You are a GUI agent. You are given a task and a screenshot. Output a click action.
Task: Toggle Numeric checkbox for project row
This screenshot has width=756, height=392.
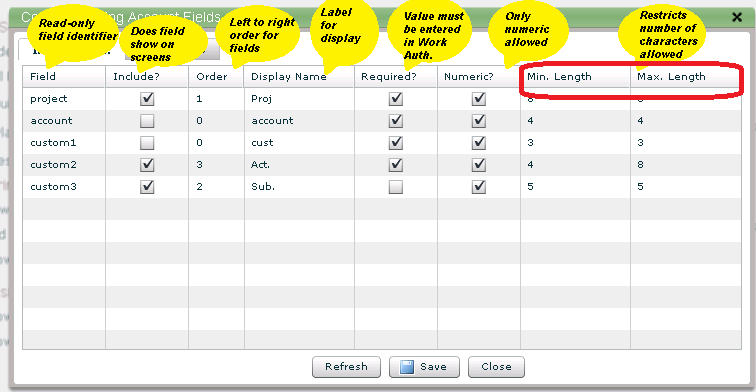[479, 99]
